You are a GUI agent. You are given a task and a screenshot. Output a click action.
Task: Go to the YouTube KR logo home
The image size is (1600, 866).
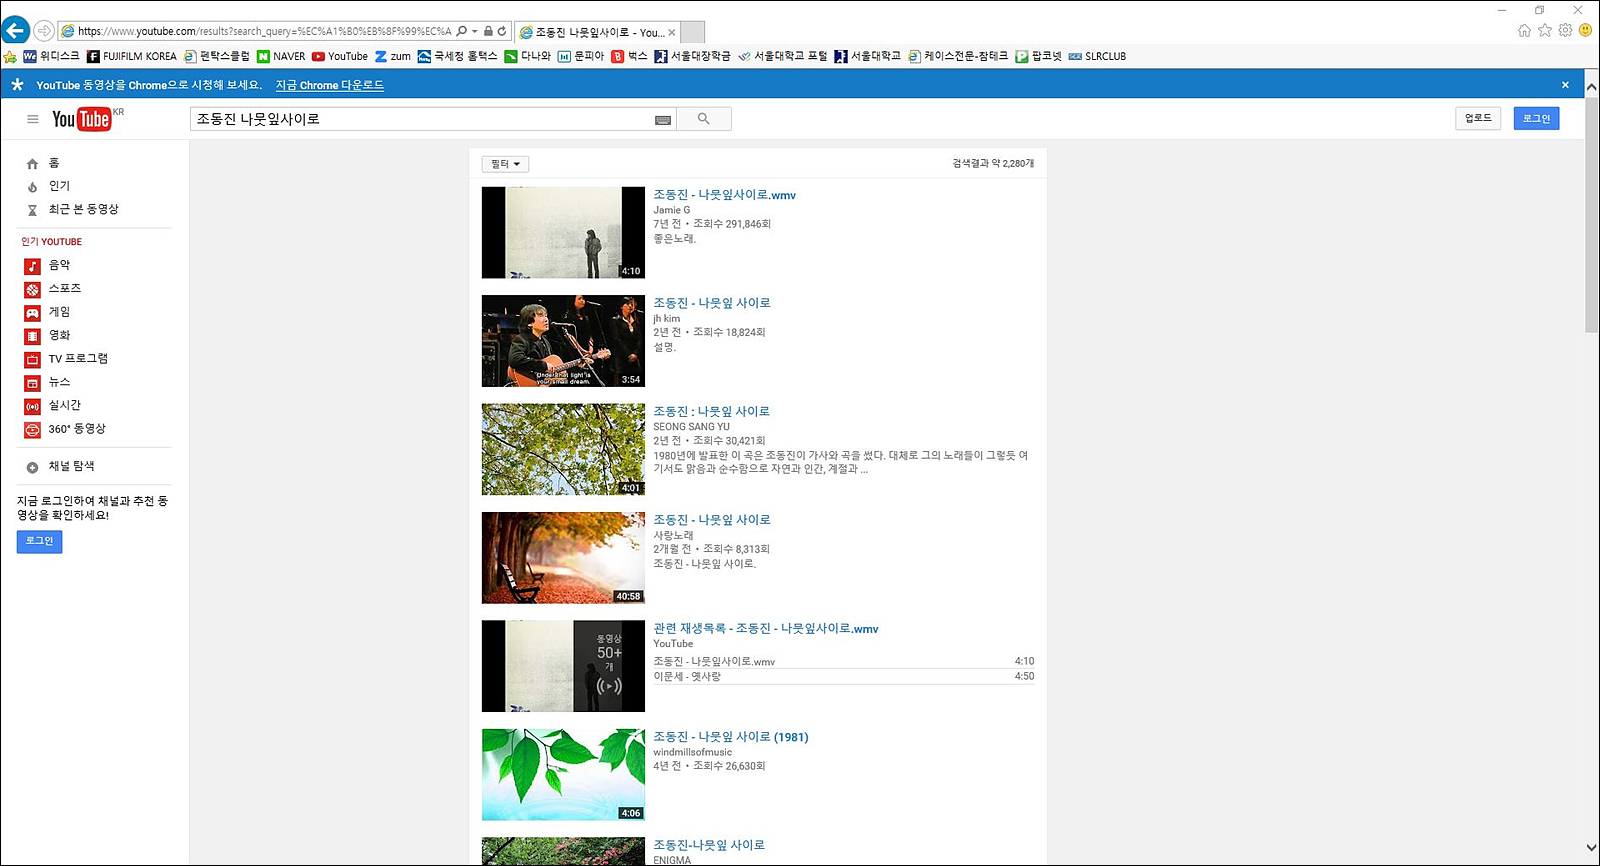(x=86, y=119)
